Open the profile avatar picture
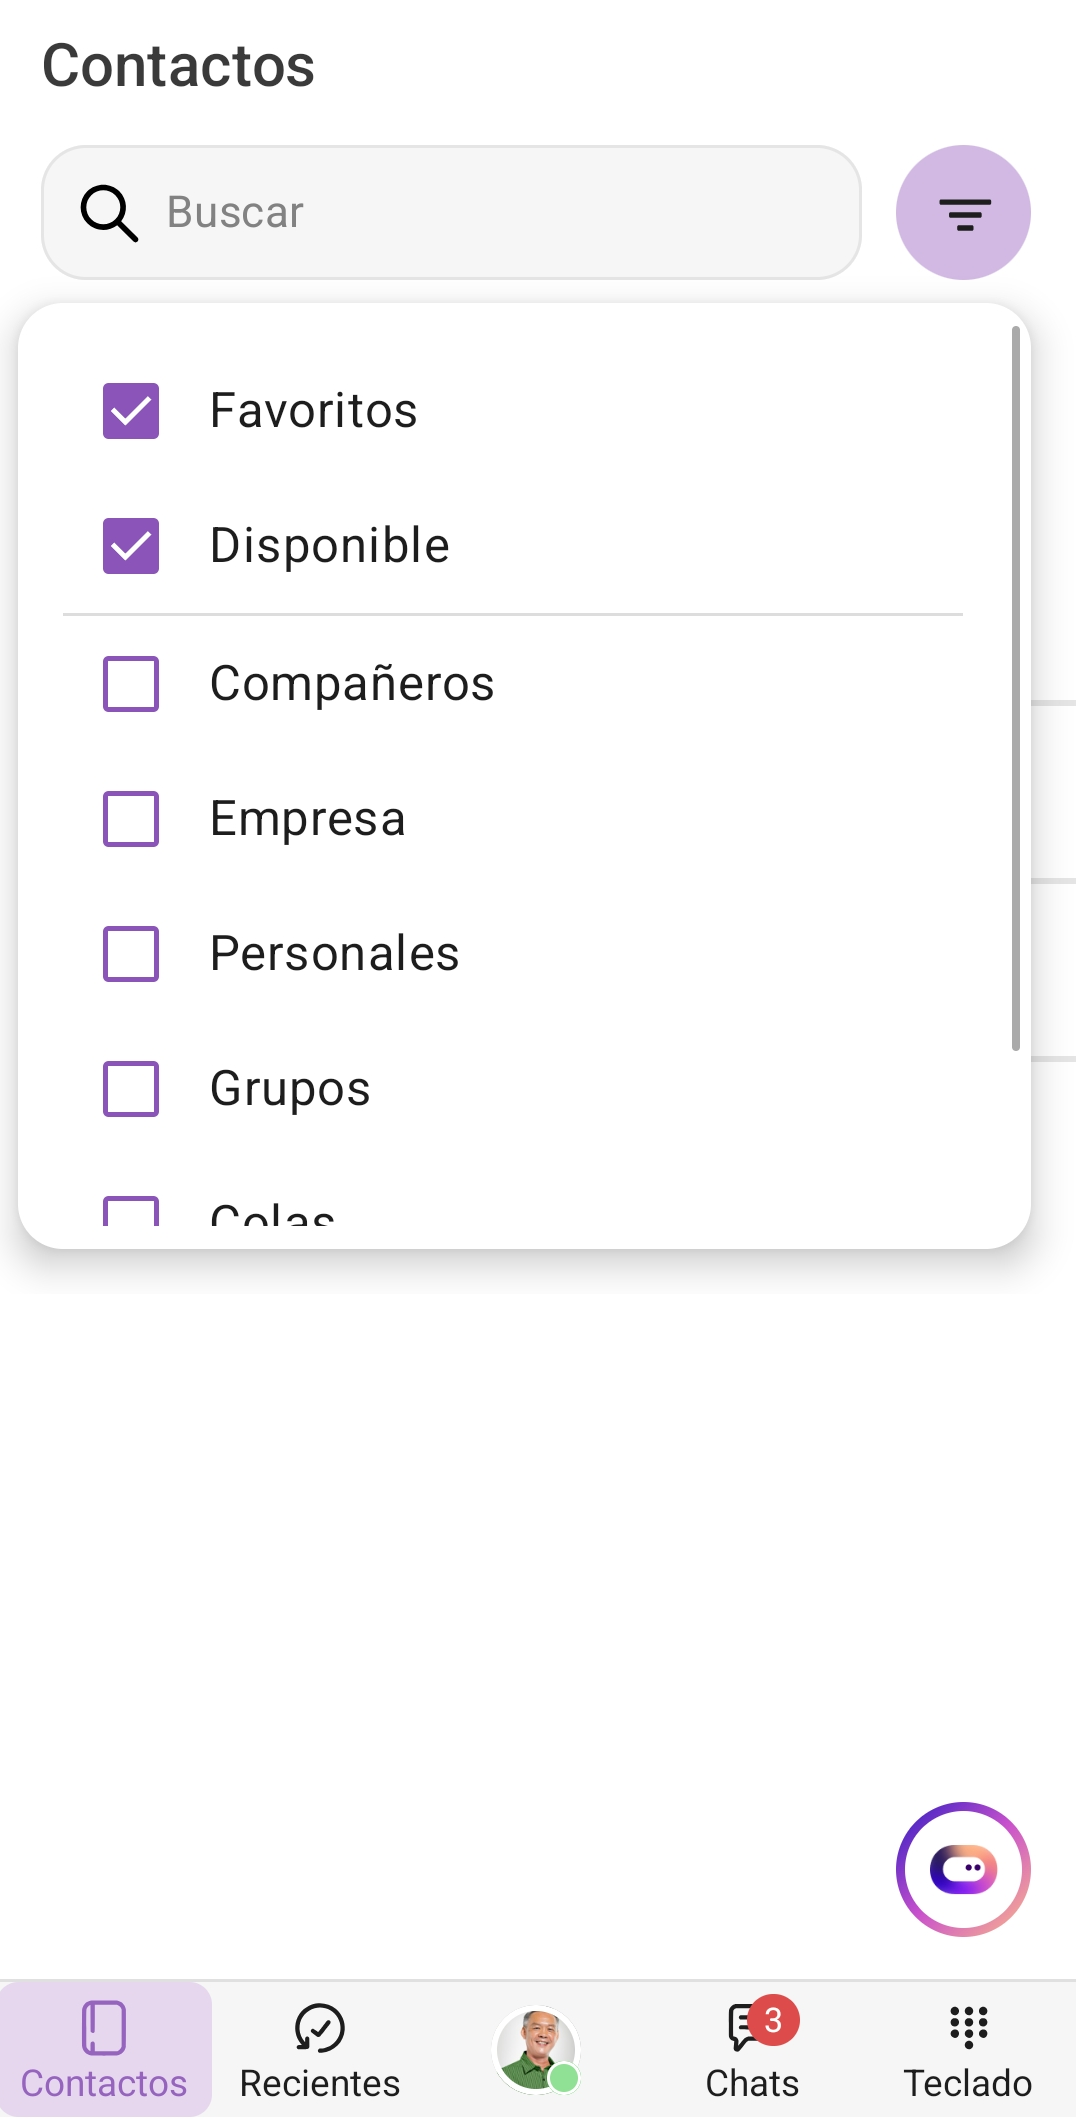This screenshot has width=1076, height=2125. coord(536,2048)
